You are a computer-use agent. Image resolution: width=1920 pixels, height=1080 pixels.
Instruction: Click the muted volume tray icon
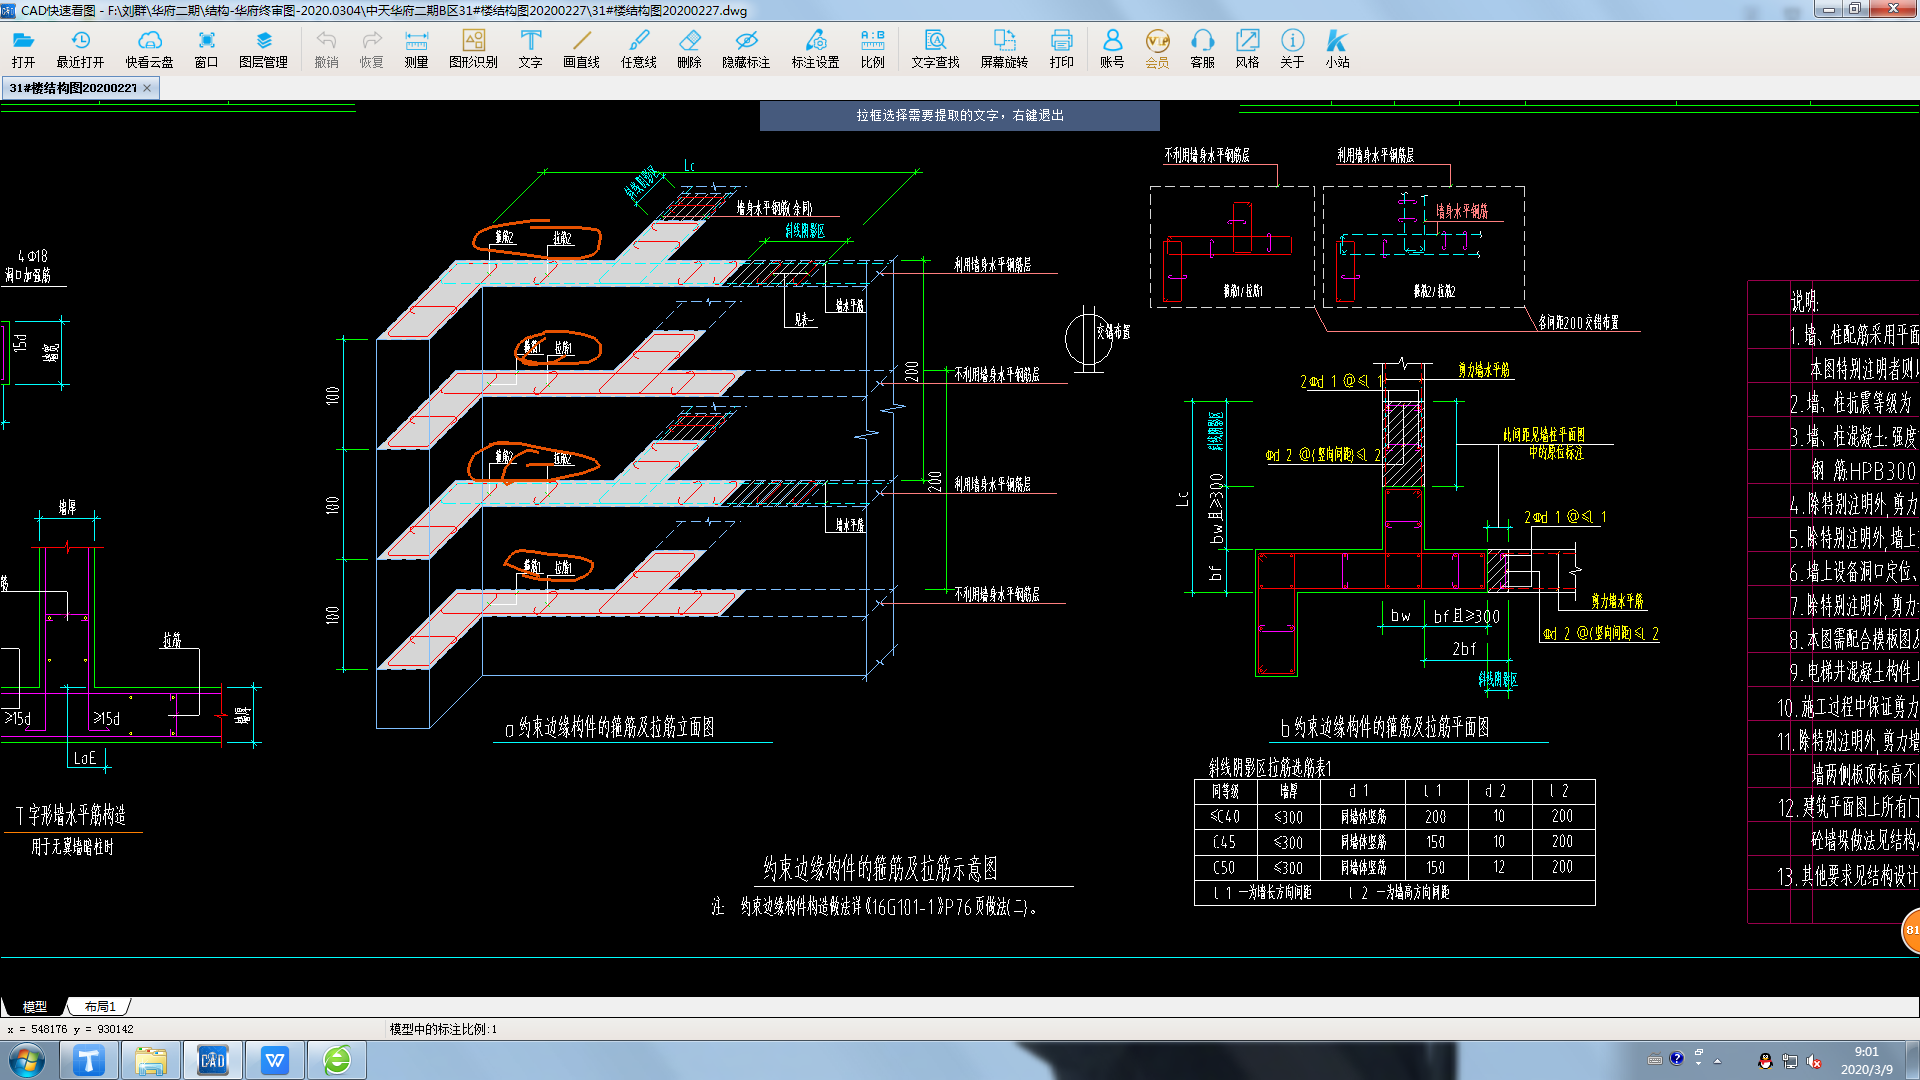pos(1814,1061)
